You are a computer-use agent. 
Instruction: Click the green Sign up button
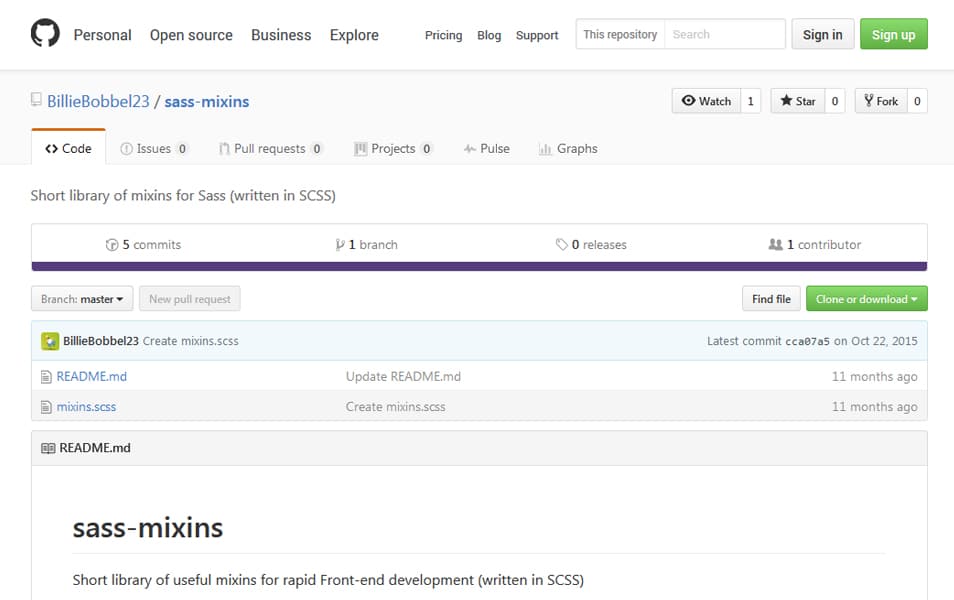pyautogui.click(x=893, y=34)
